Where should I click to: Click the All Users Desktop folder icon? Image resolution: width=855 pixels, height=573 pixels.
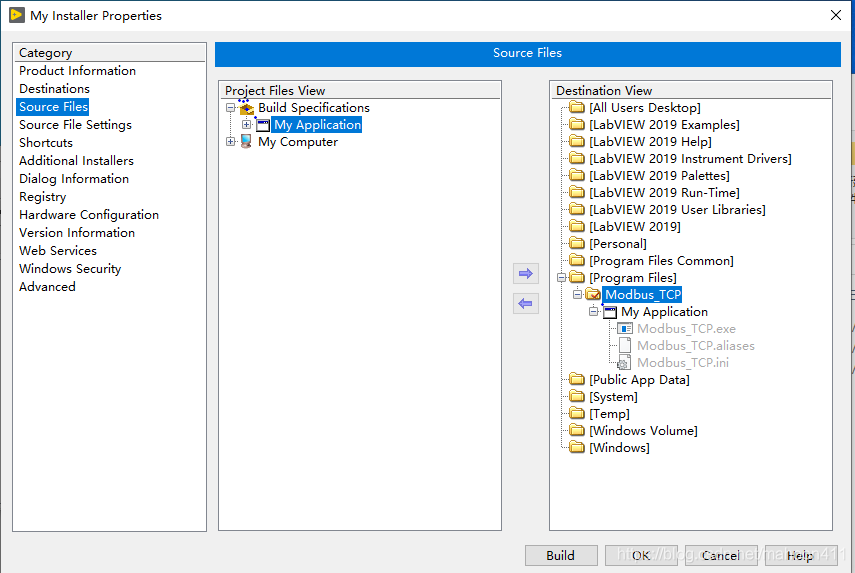(x=577, y=107)
